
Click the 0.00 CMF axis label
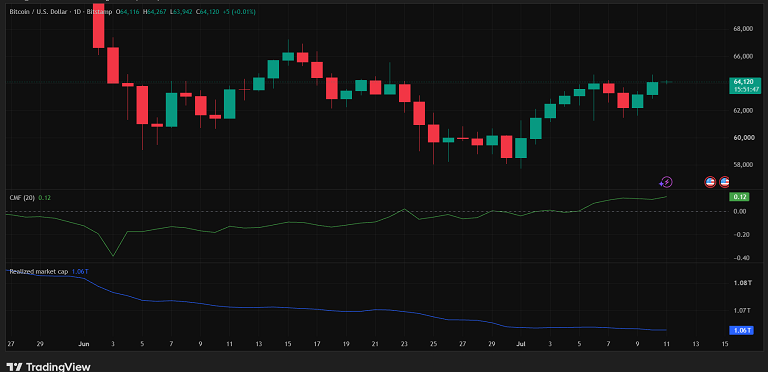[x=739, y=211]
